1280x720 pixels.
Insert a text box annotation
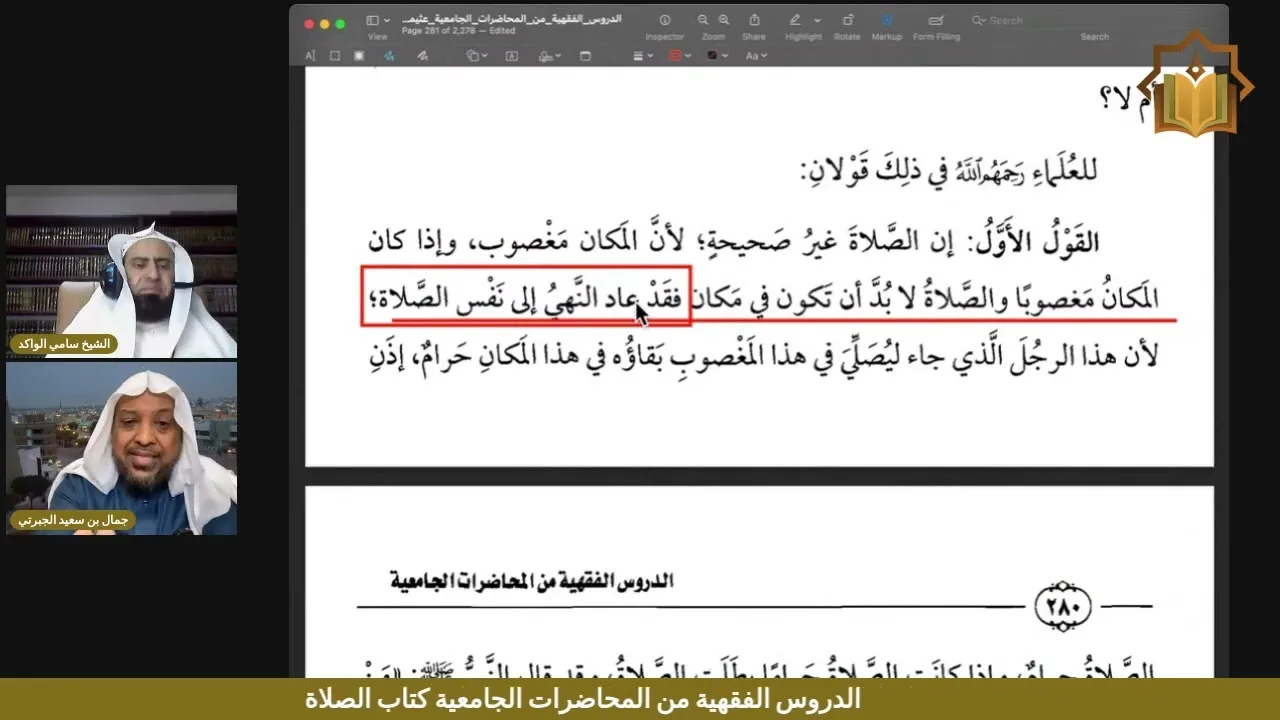(512, 56)
